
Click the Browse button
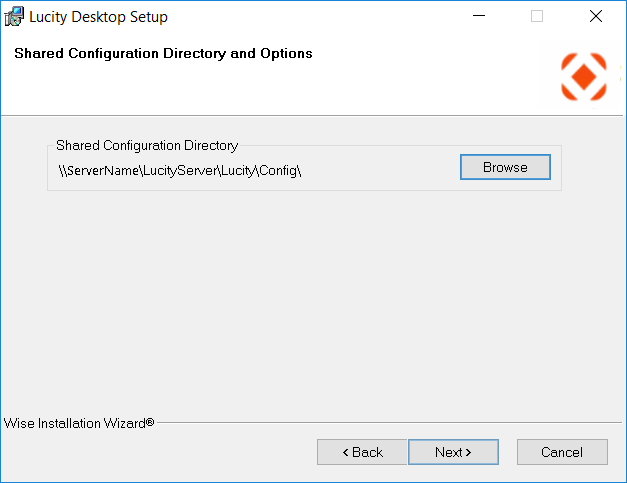(x=505, y=167)
